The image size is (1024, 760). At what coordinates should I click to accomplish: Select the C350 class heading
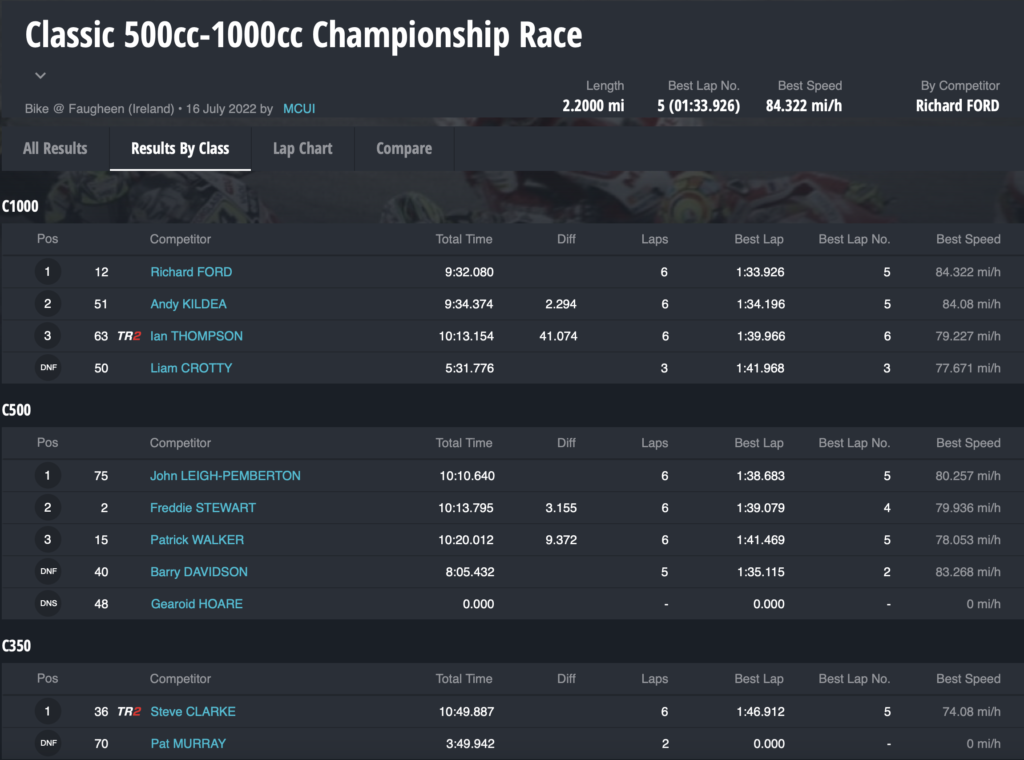pyautogui.click(x=16, y=646)
